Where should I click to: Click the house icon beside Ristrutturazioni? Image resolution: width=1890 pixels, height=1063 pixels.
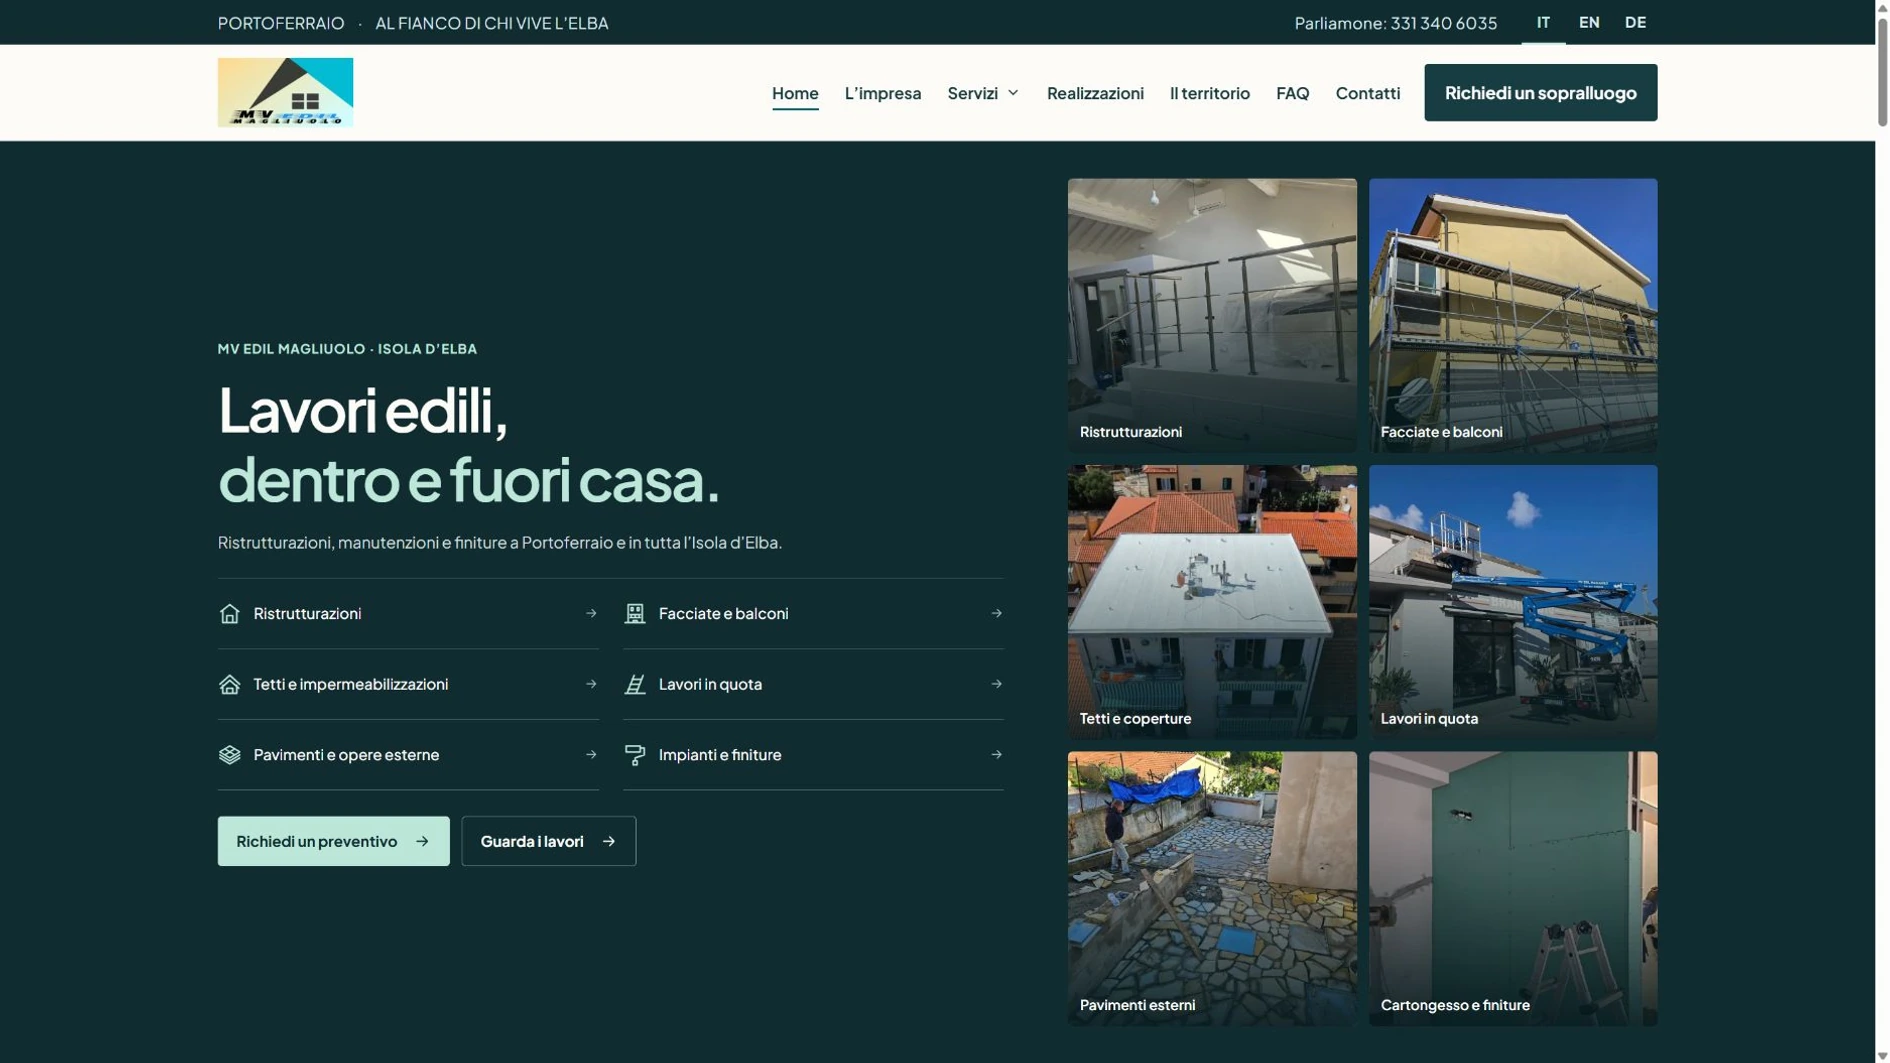click(x=229, y=613)
